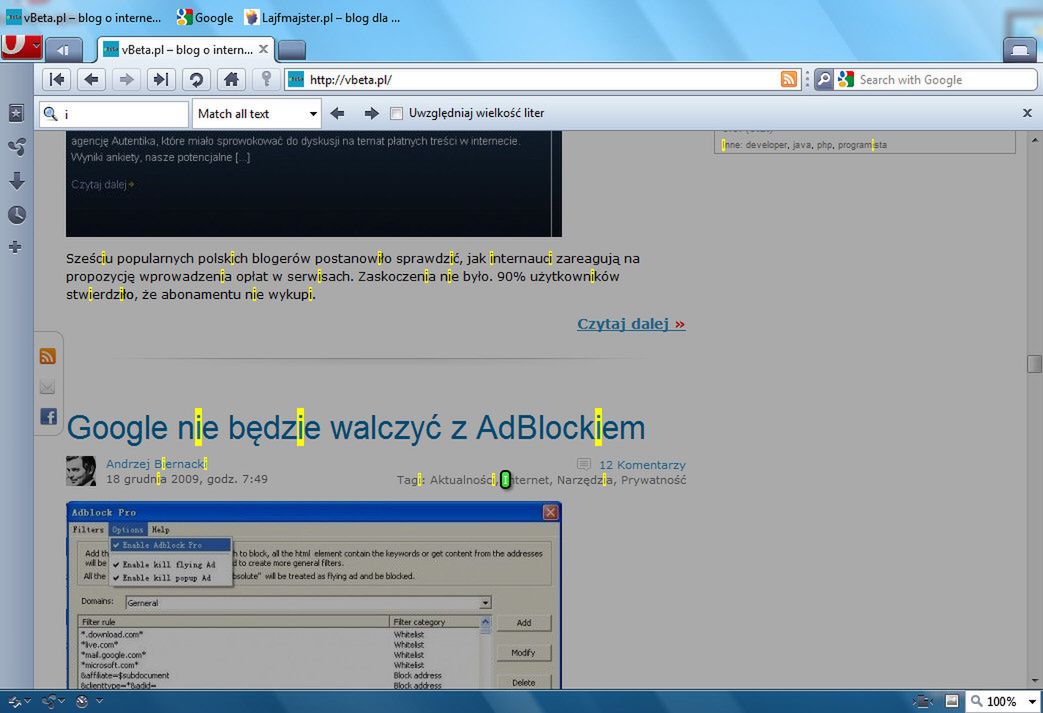Click the password manager key icon

click(266, 80)
